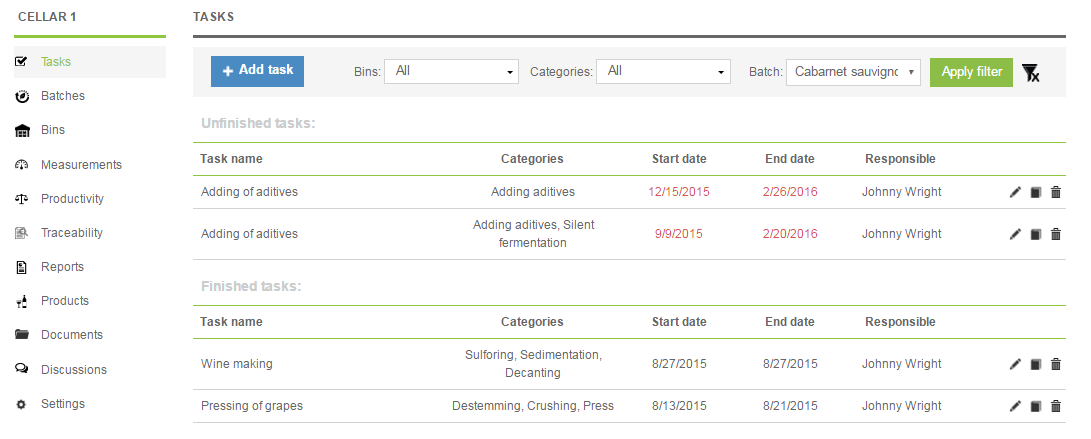
Task: Click the Apply filter button
Action: click(x=971, y=72)
